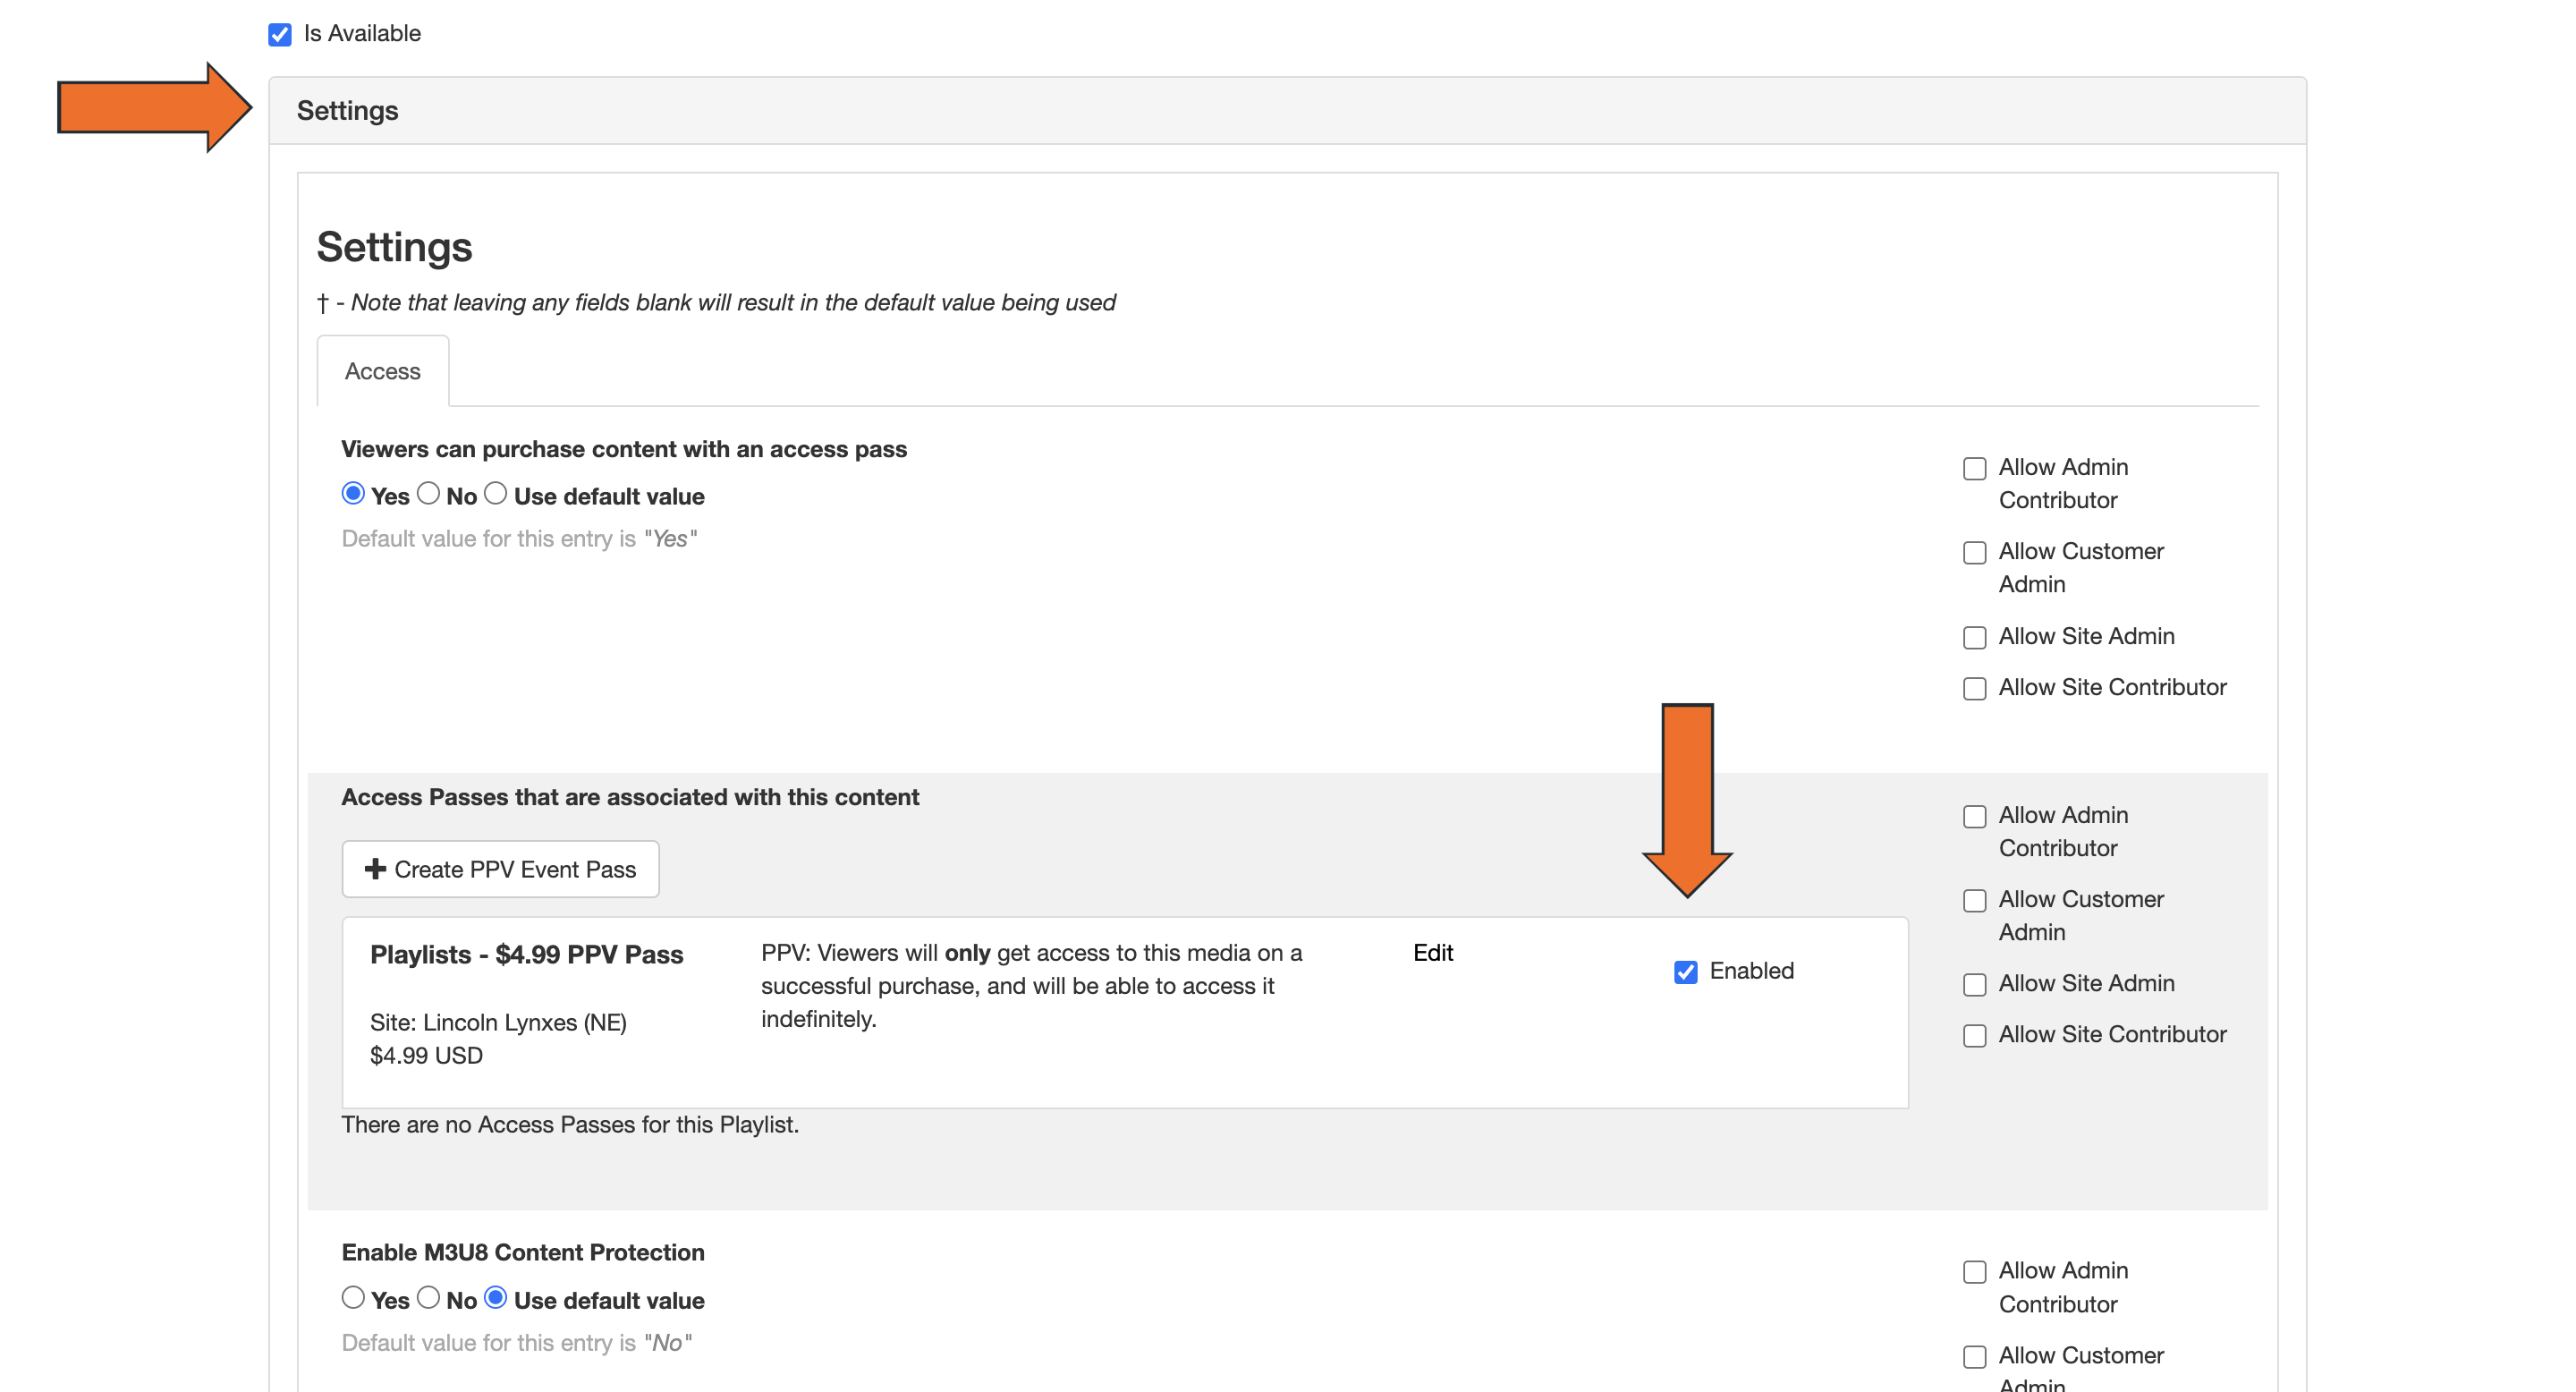Screen dimensions: 2576x1392
Task: Check Allow Site Admin beside the Access Passes section
Action: pos(1974,984)
